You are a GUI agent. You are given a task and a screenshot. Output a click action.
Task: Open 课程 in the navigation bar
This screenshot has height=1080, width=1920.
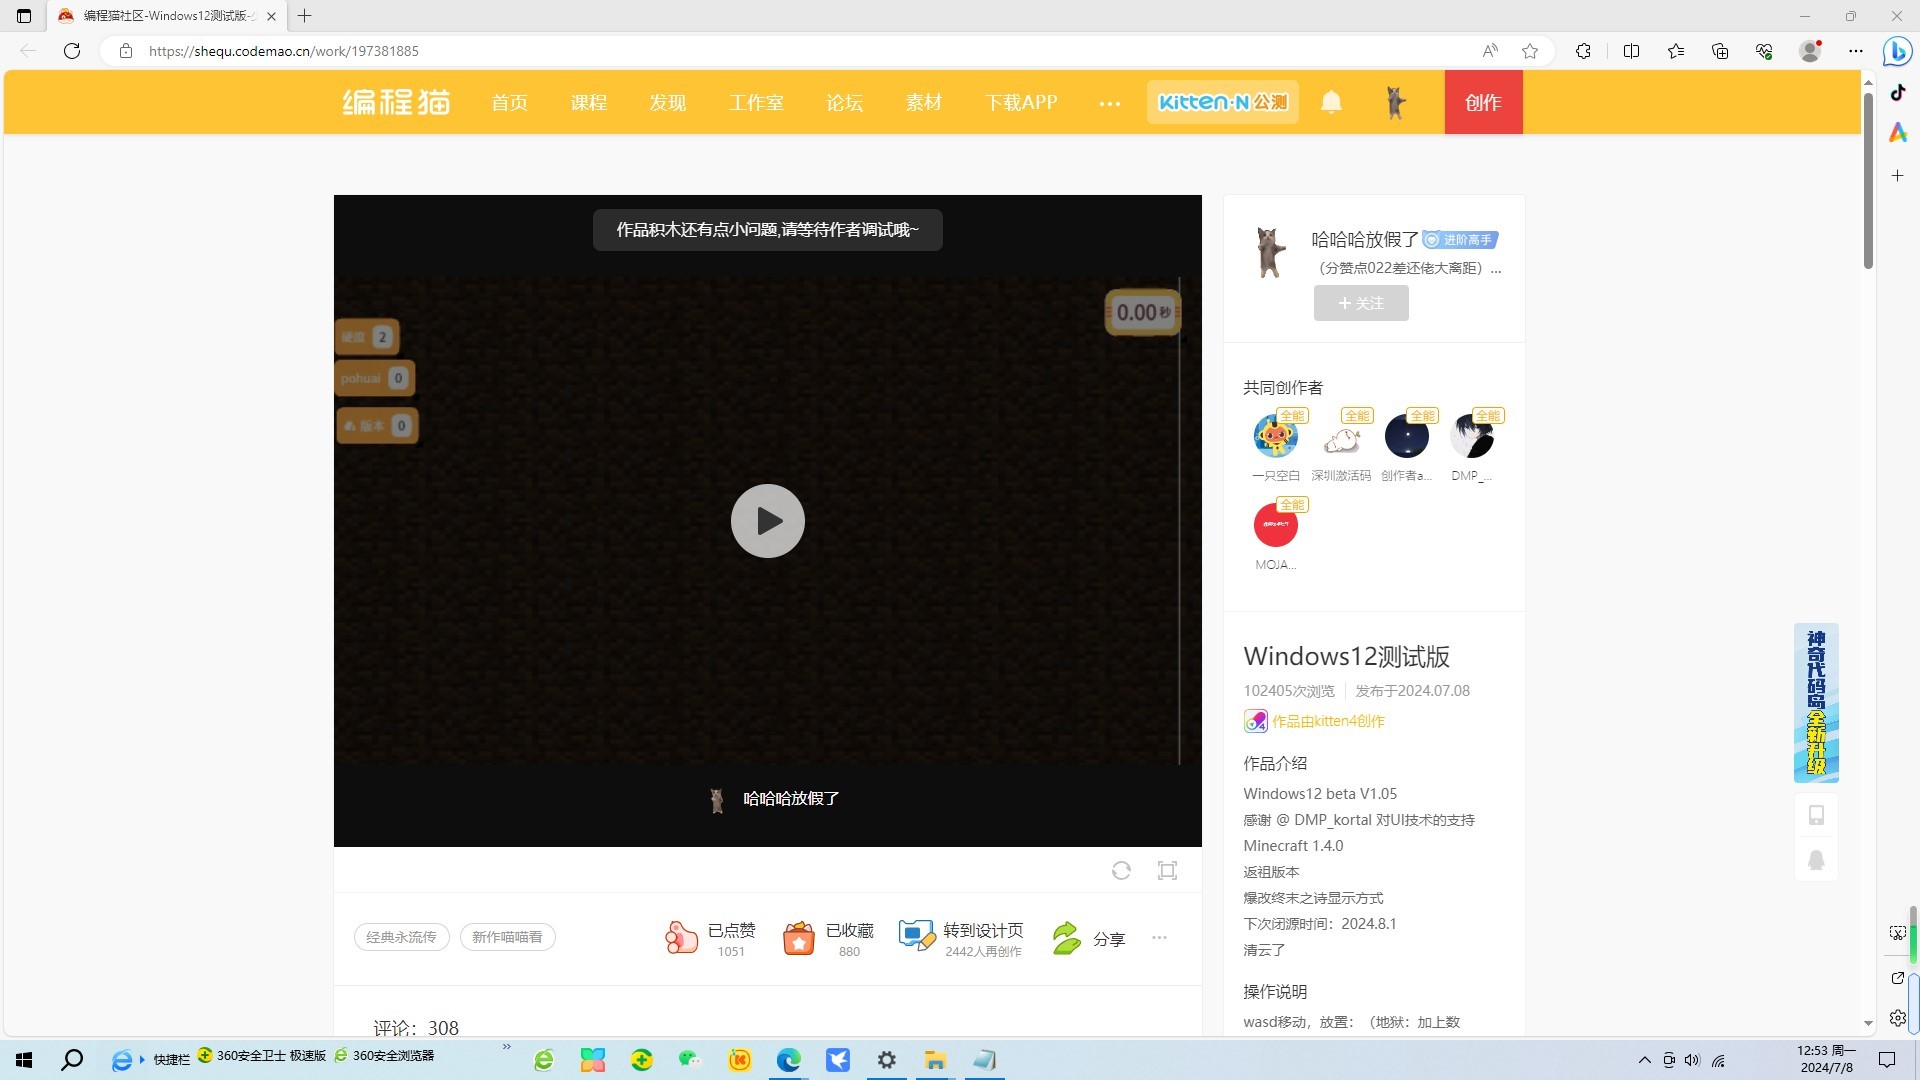(x=588, y=102)
